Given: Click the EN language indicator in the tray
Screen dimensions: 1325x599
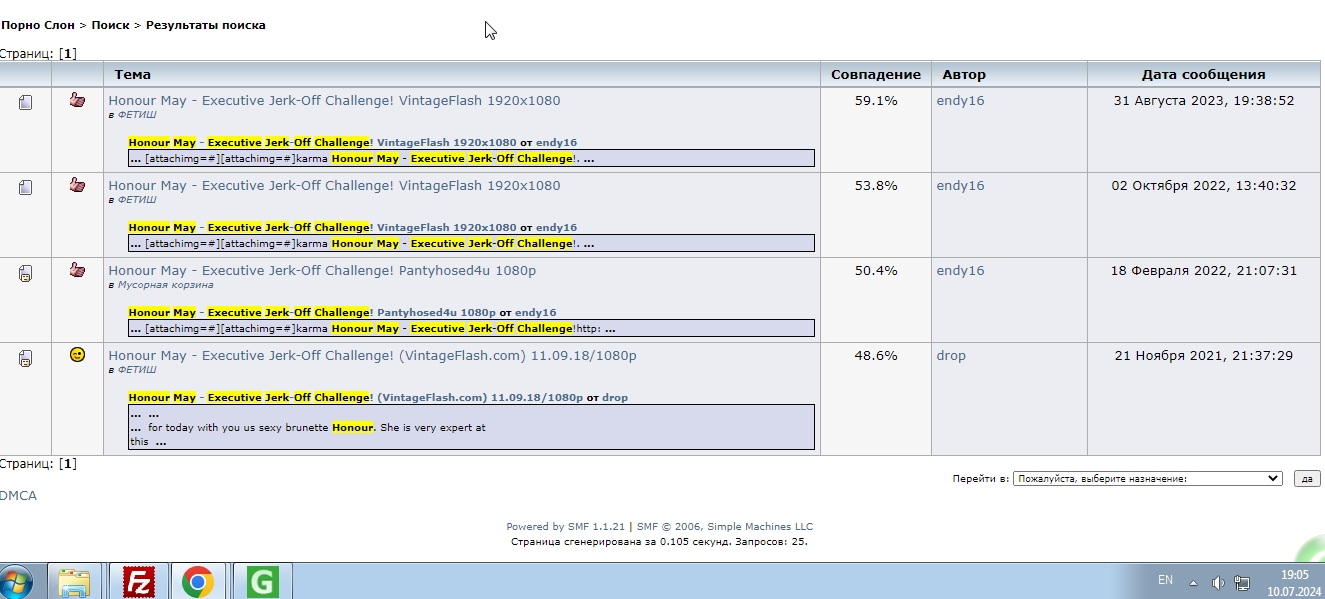Looking at the screenshot, I should (1165, 580).
